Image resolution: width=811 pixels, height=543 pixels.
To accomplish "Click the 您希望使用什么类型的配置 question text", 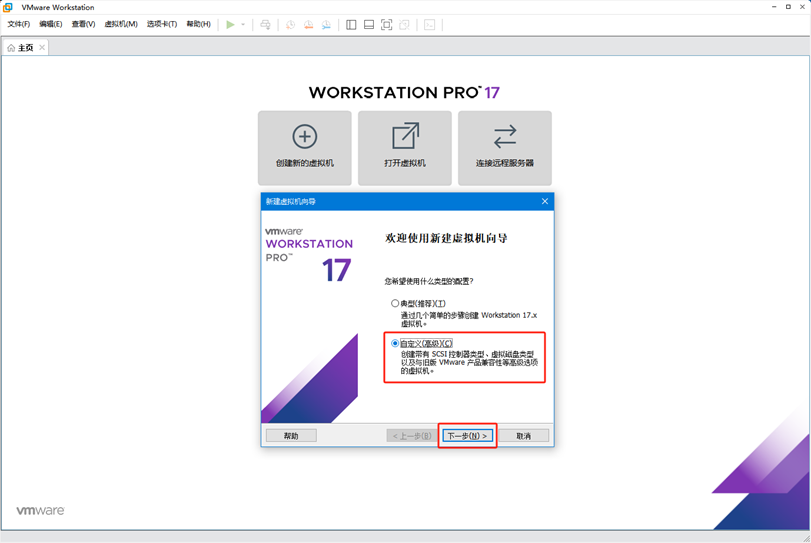I will 429,281.
